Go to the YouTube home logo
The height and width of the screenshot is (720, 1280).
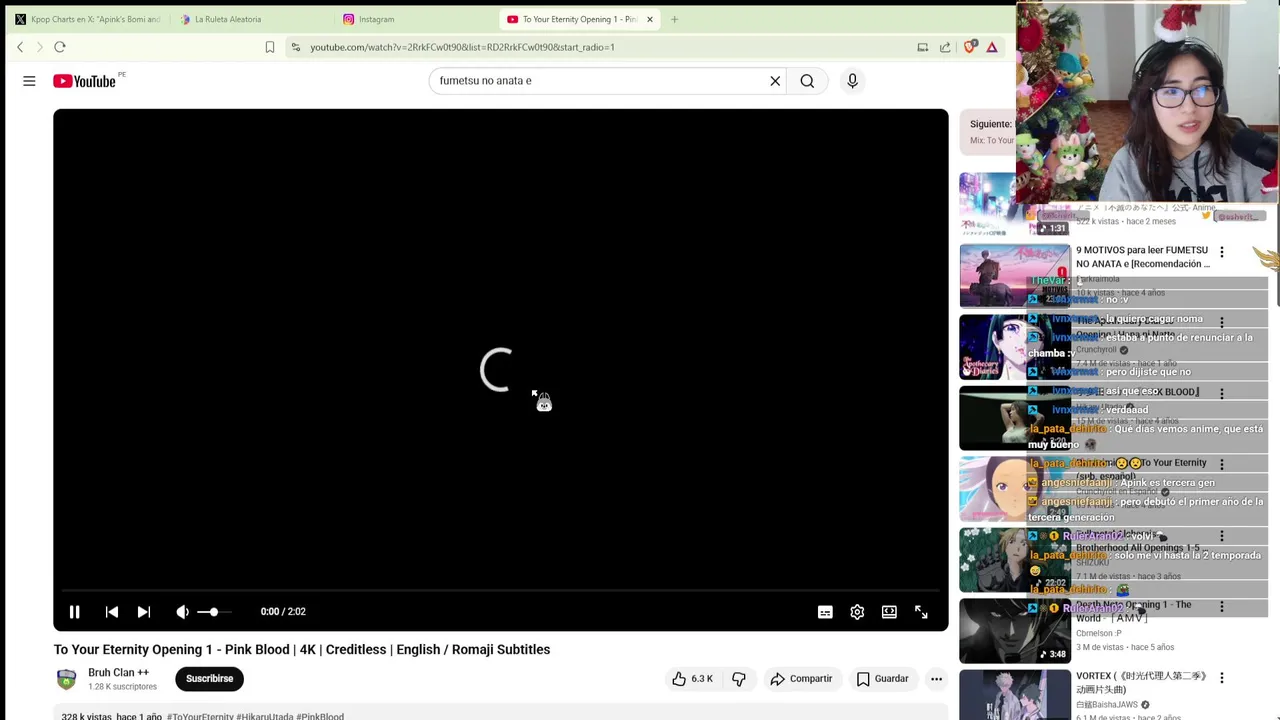coord(84,81)
